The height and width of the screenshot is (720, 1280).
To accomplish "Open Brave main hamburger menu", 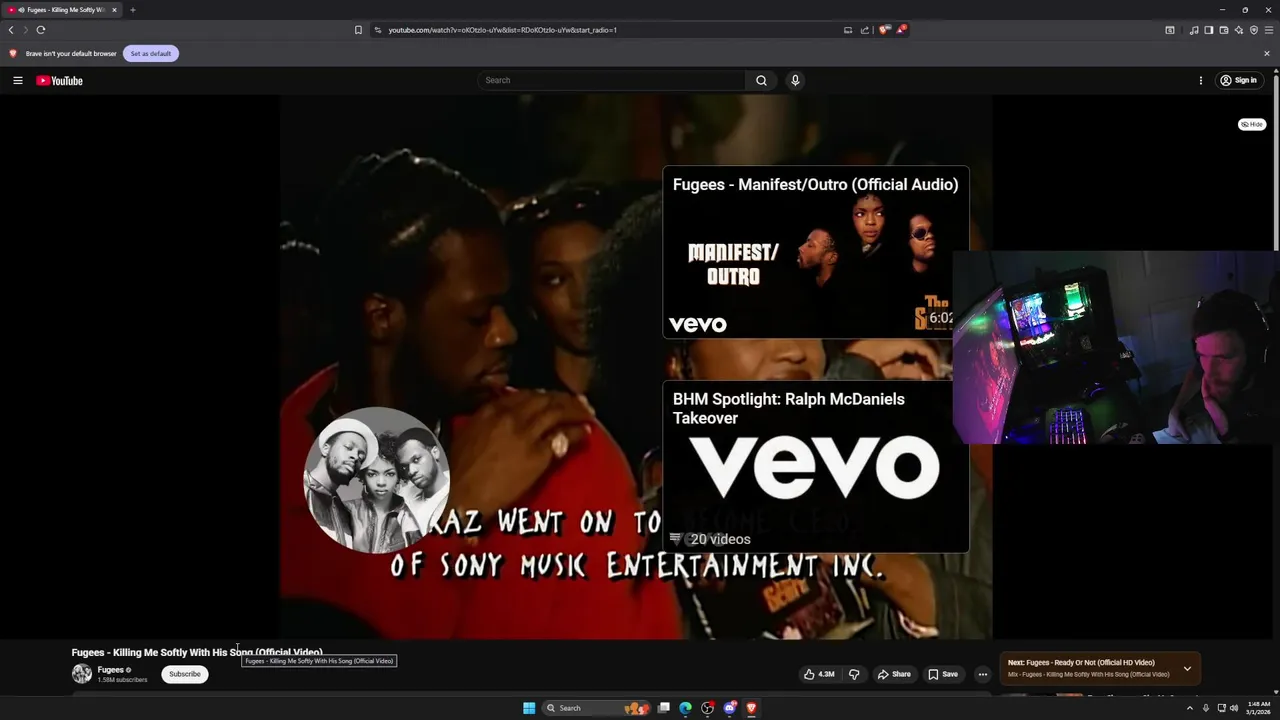I will tap(1269, 30).
